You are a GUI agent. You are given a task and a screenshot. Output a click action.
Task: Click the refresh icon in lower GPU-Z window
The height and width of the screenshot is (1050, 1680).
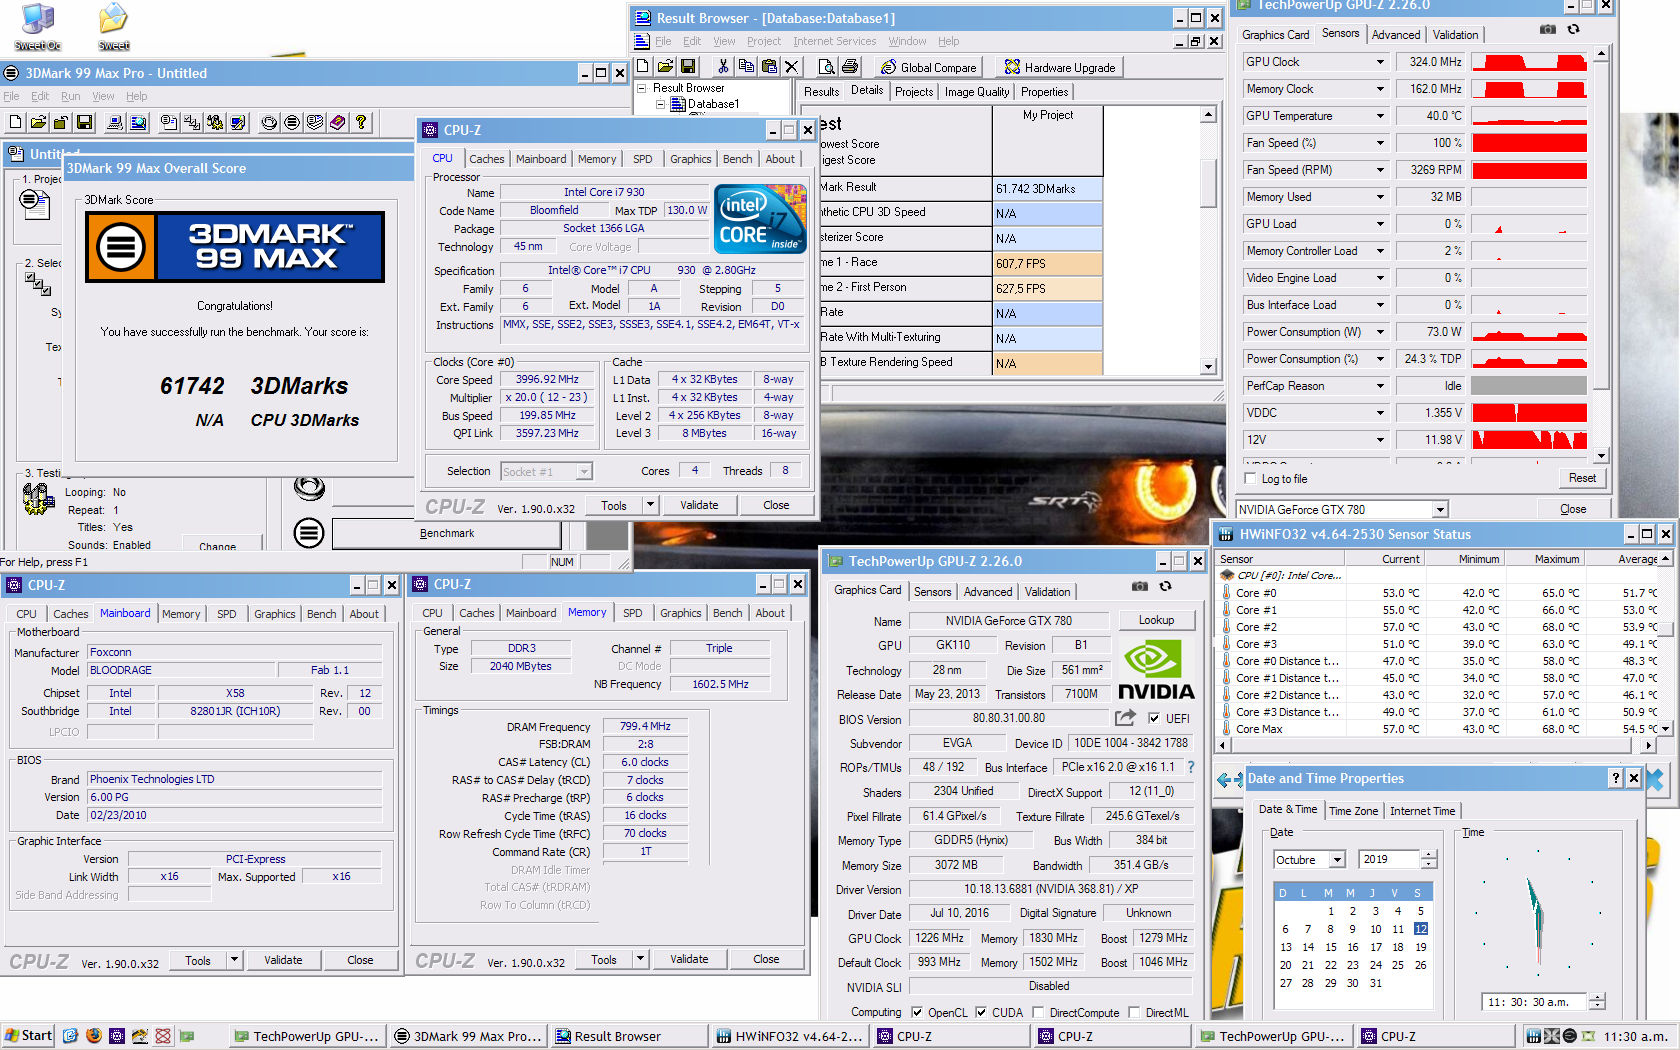[x=1165, y=586]
